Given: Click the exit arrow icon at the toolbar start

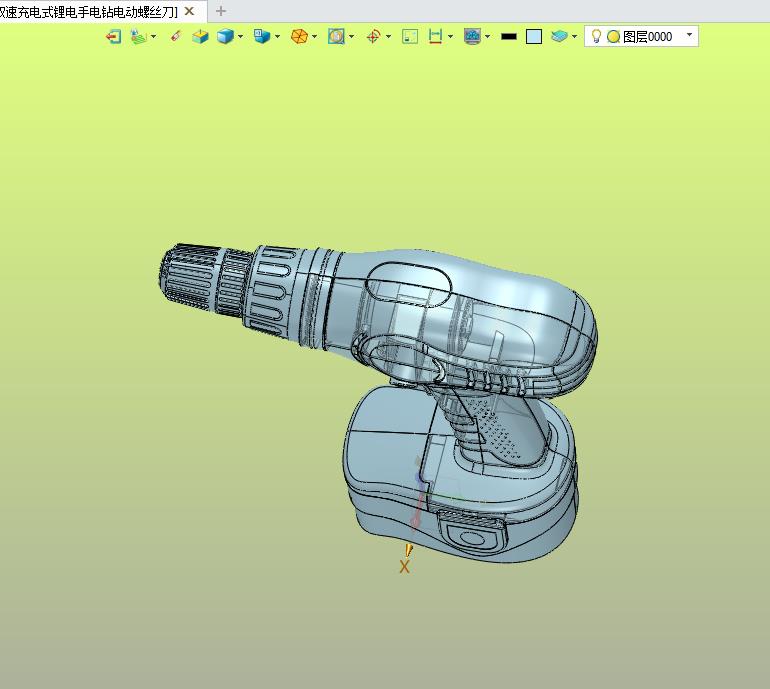Looking at the screenshot, I should [113, 36].
